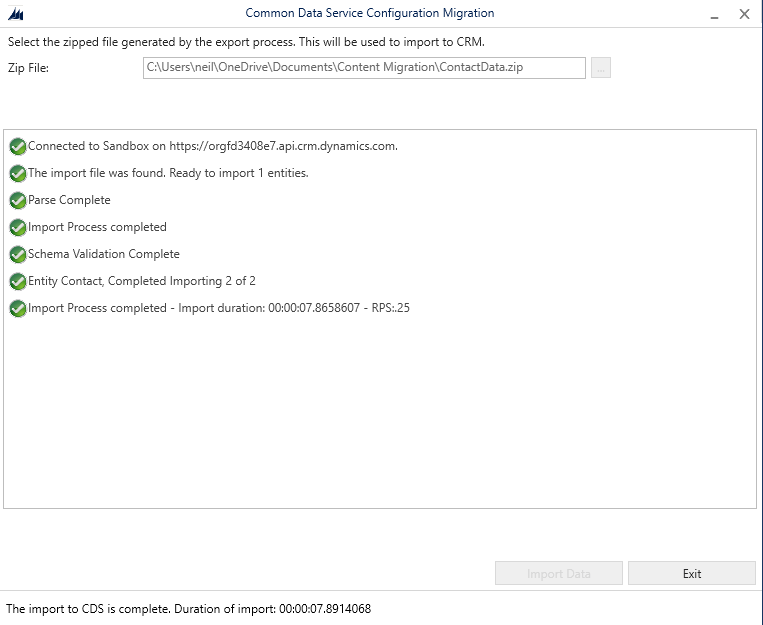
Task: Select the Connected to Sandbox log line
Action: coord(212,146)
